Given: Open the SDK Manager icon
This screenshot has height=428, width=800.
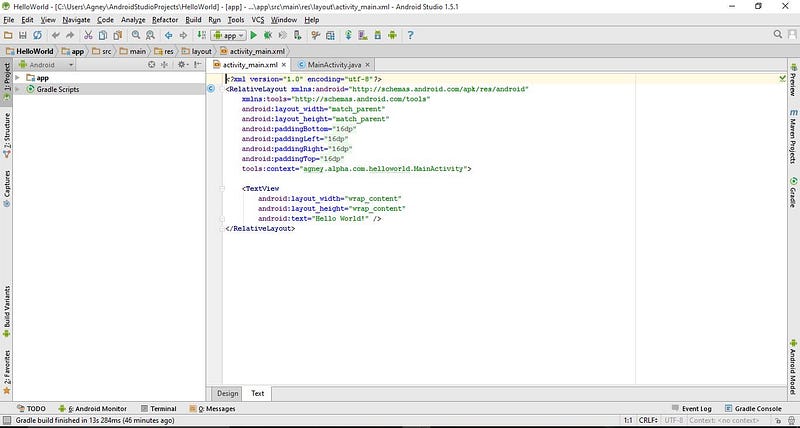Looking at the screenshot, I should tap(378, 35).
